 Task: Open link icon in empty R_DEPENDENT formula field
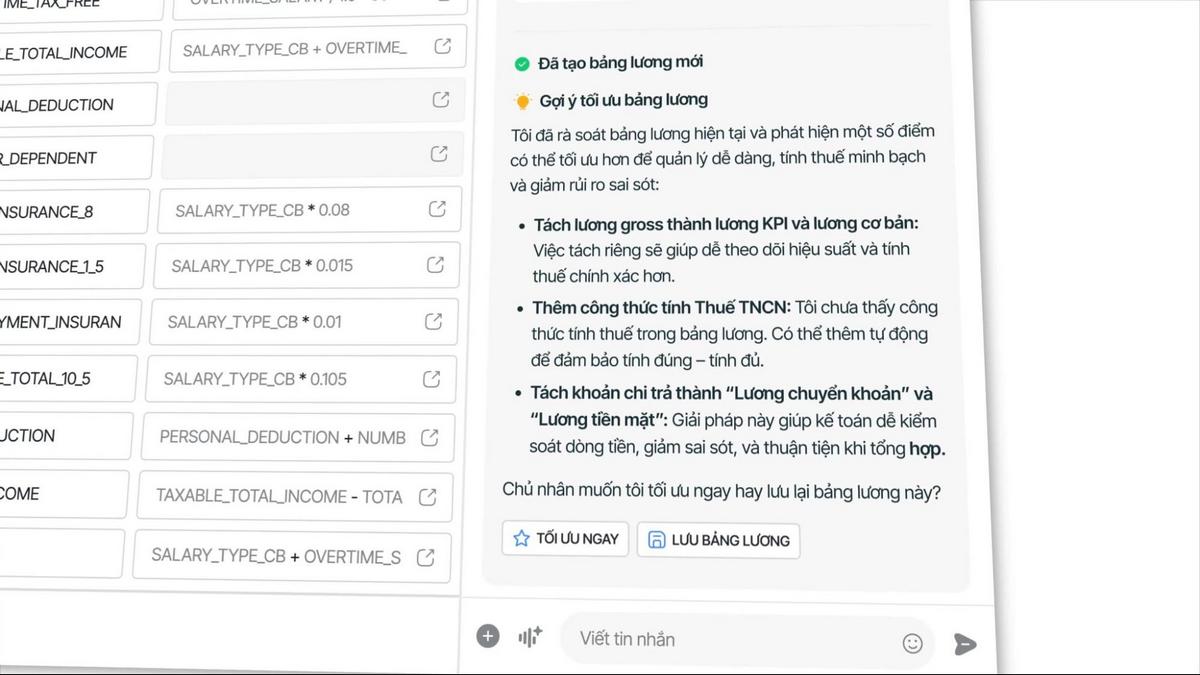tap(438, 154)
